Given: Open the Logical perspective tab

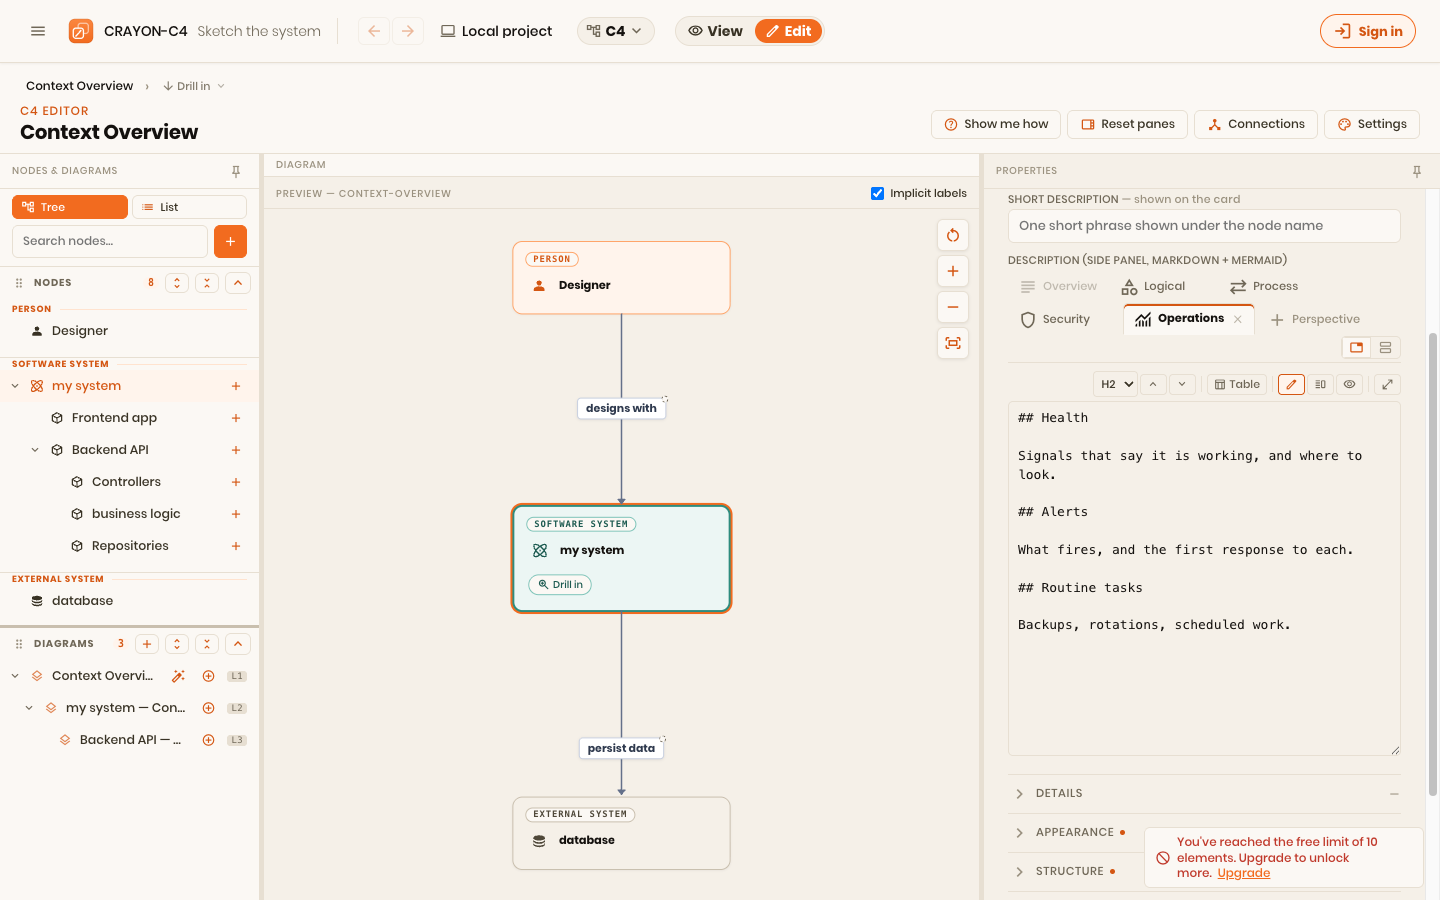Looking at the screenshot, I should pyautogui.click(x=1153, y=286).
